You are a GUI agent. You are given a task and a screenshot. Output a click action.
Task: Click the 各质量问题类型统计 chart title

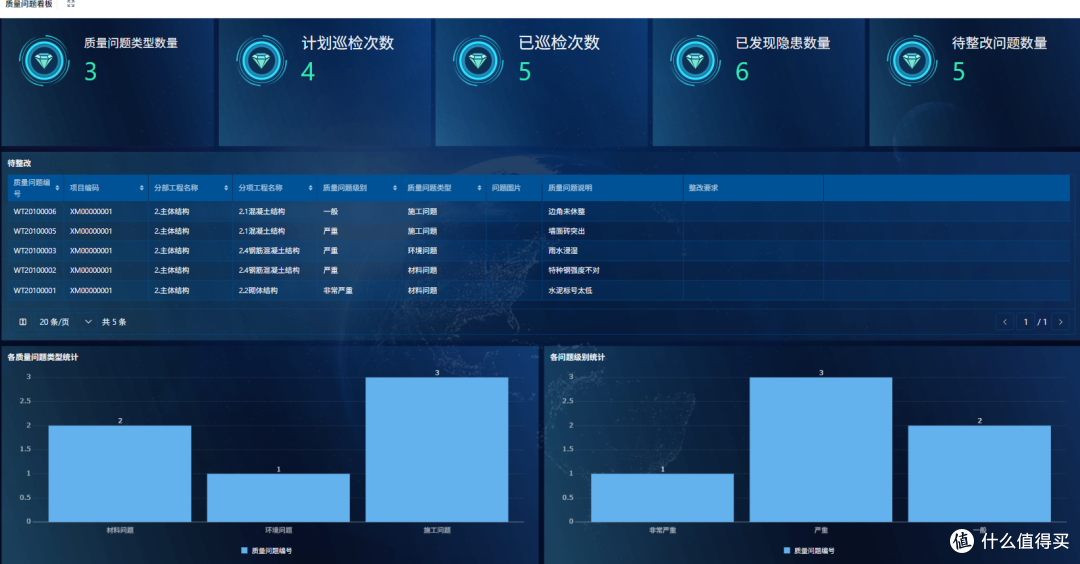43,357
